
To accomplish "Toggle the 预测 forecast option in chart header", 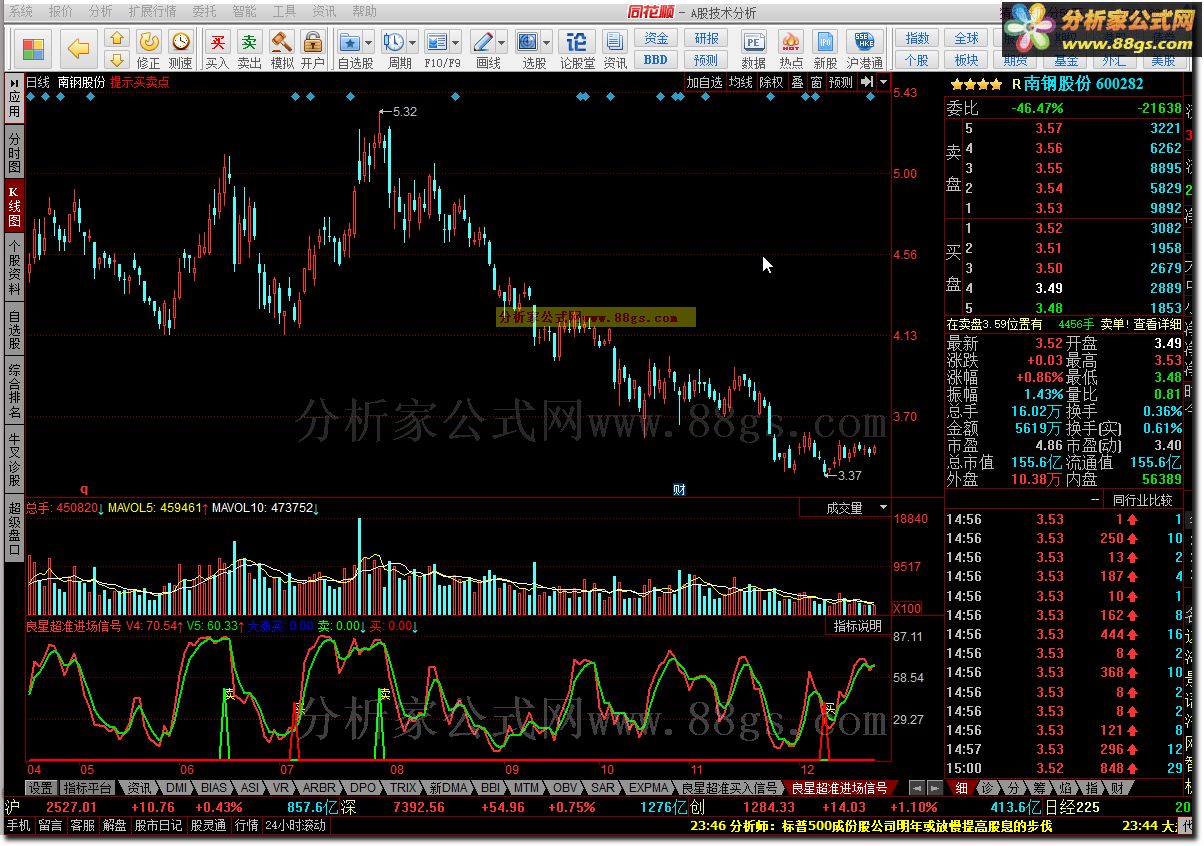I will [841, 82].
